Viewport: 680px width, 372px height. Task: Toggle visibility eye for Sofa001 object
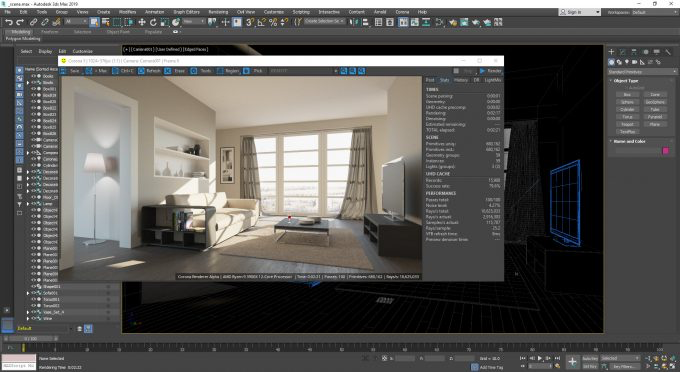point(33,293)
